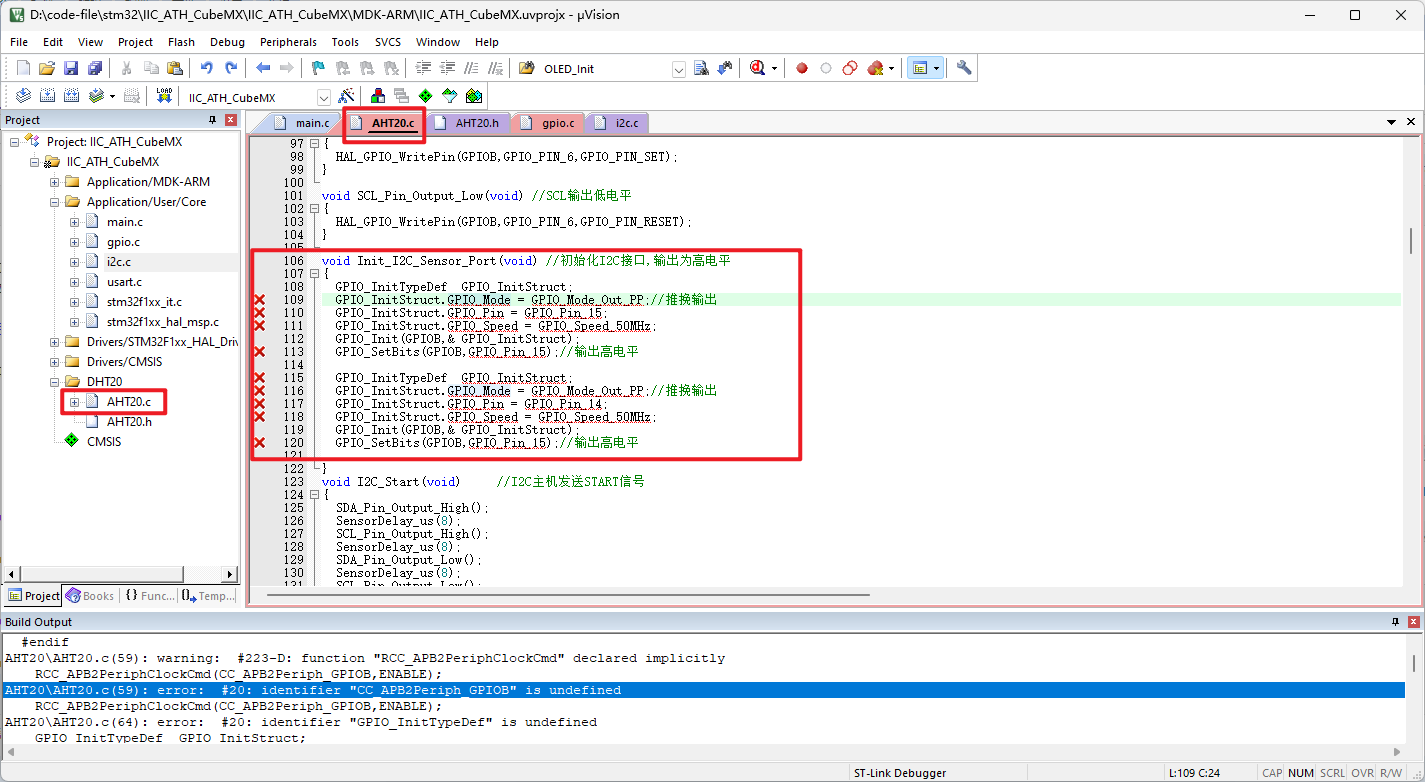The height and width of the screenshot is (782, 1425).
Task: Open Options for Target magic wand
Action: click(x=346, y=96)
